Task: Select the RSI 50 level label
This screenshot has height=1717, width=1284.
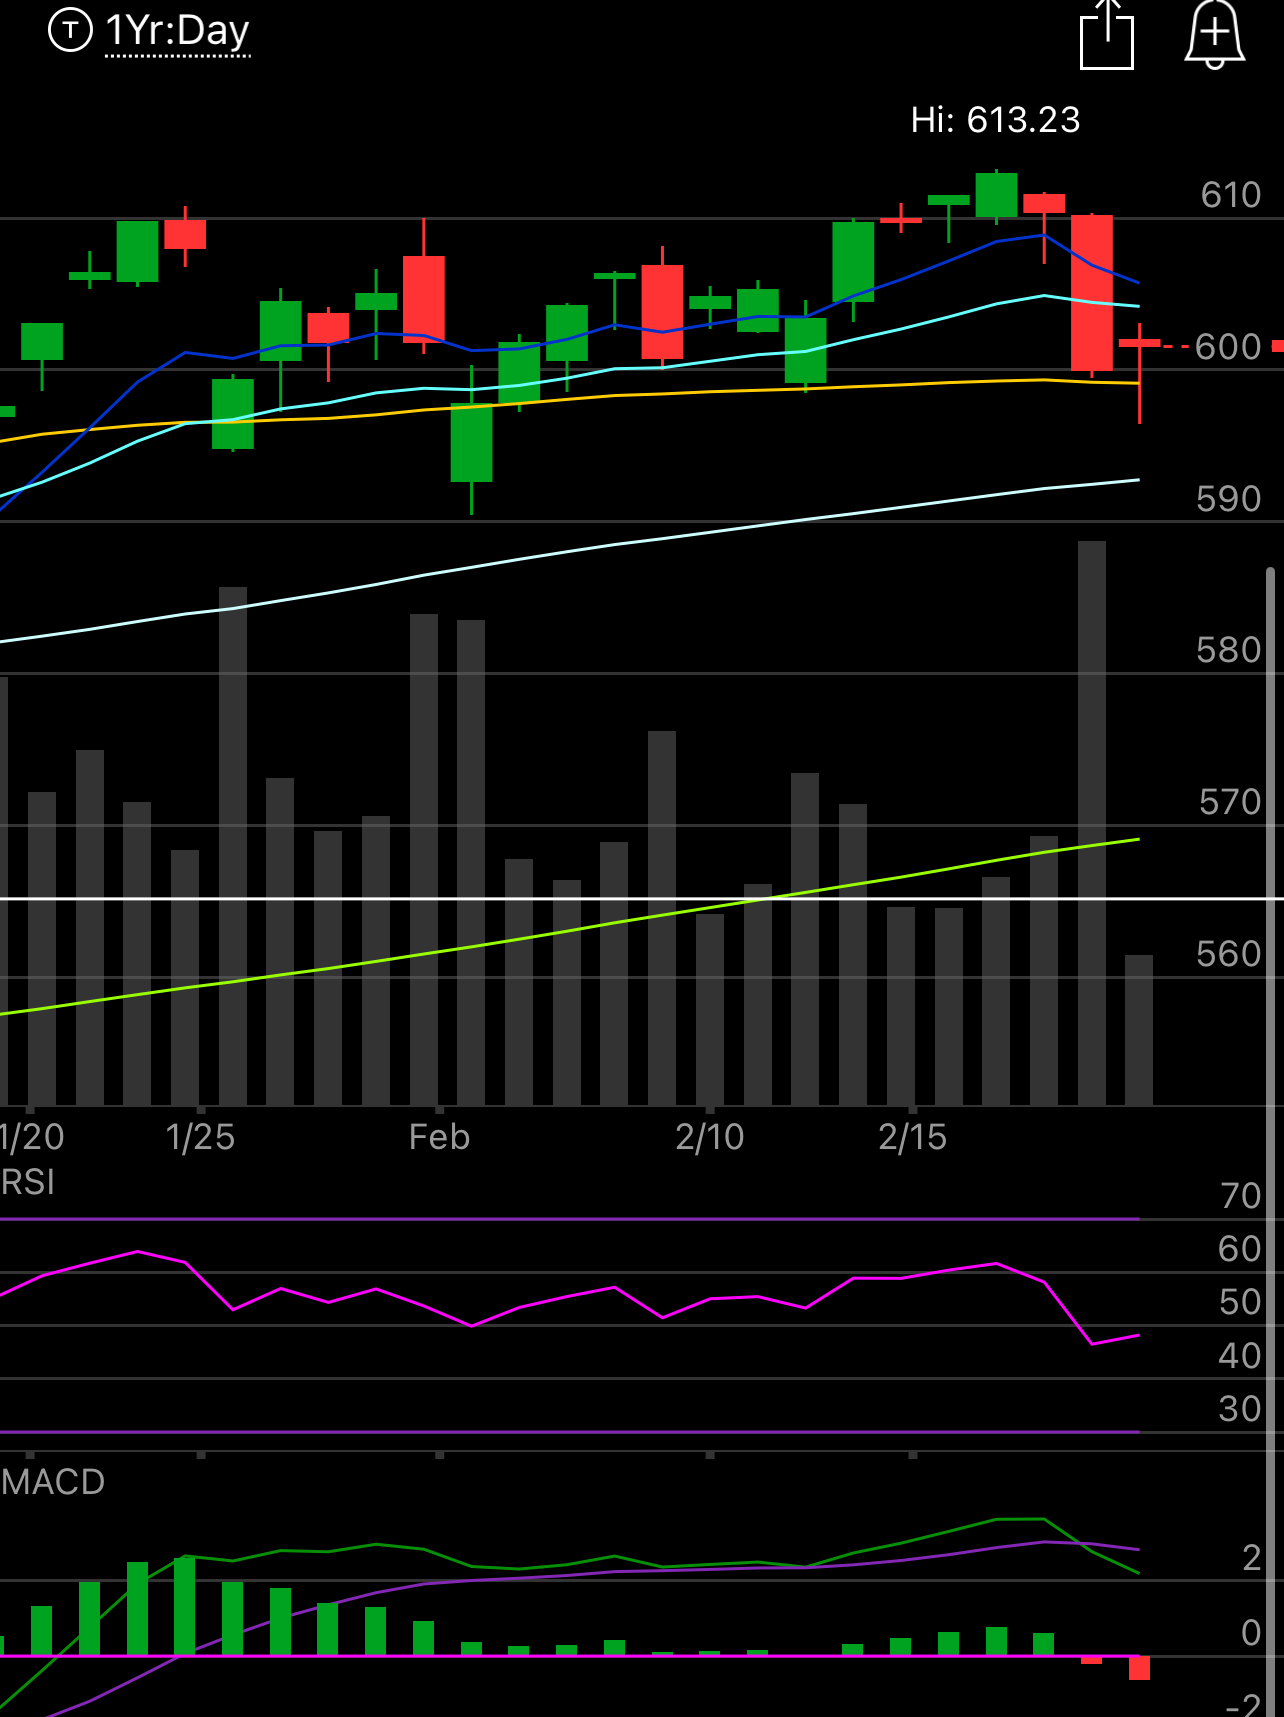Action: coord(1240,1302)
